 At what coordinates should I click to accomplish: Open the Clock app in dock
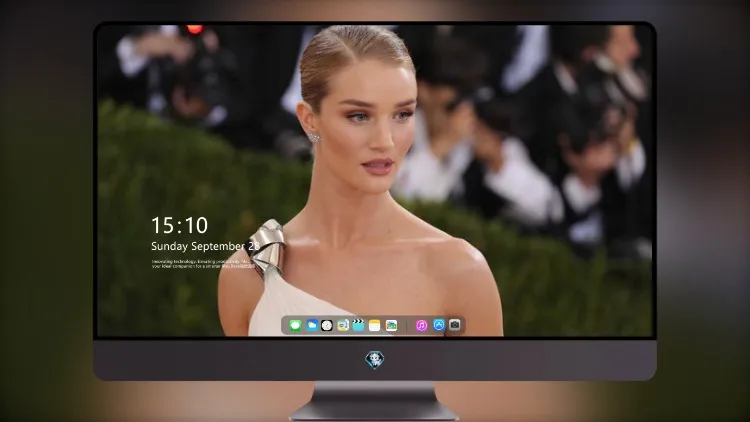tap(327, 326)
